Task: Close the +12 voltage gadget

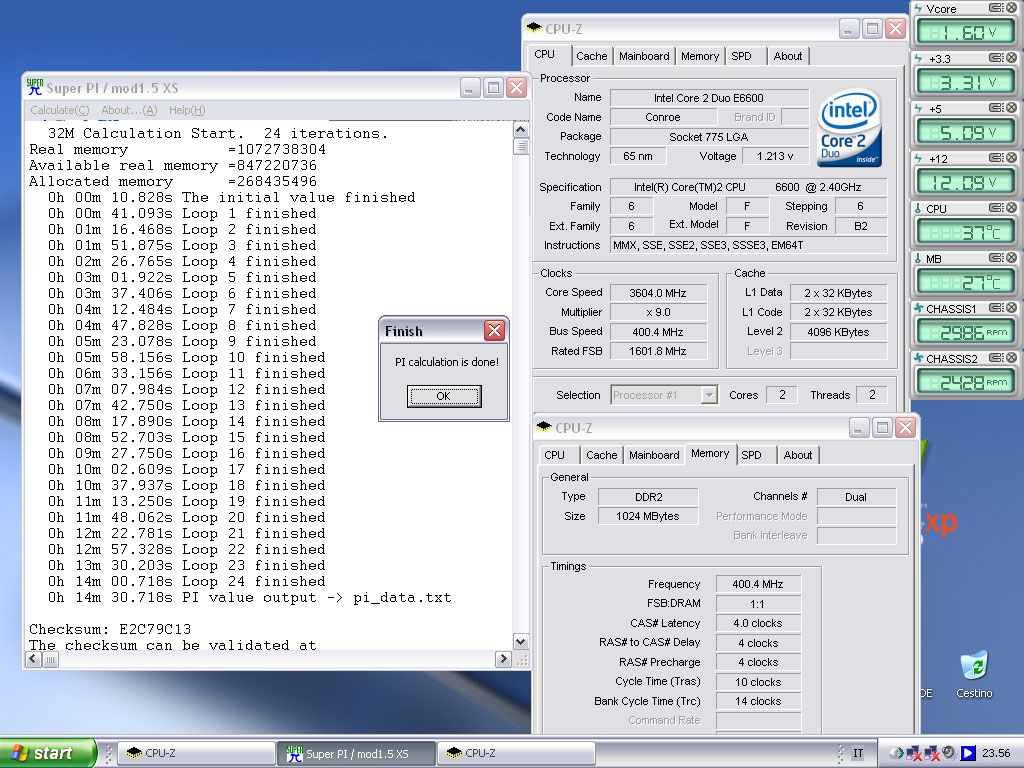Action: point(1011,157)
